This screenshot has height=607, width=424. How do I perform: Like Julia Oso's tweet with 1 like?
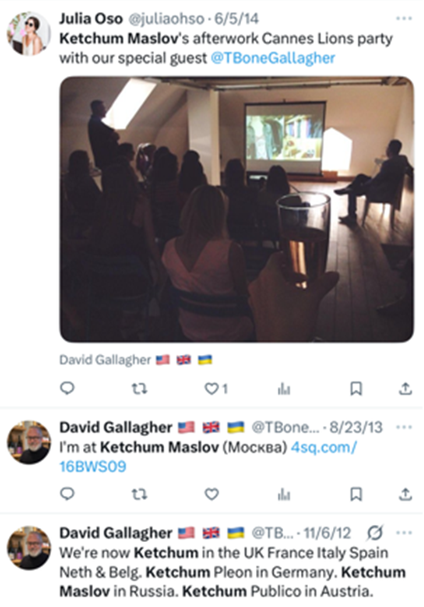pyautogui.click(x=216, y=388)
